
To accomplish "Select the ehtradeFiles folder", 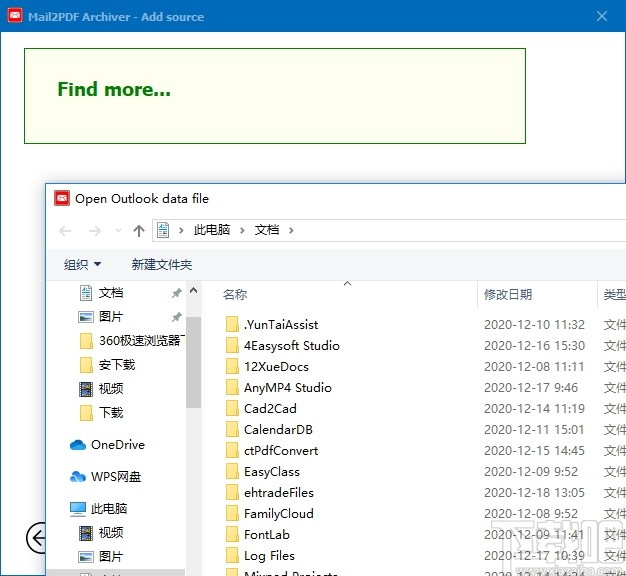I will point(279,493).
